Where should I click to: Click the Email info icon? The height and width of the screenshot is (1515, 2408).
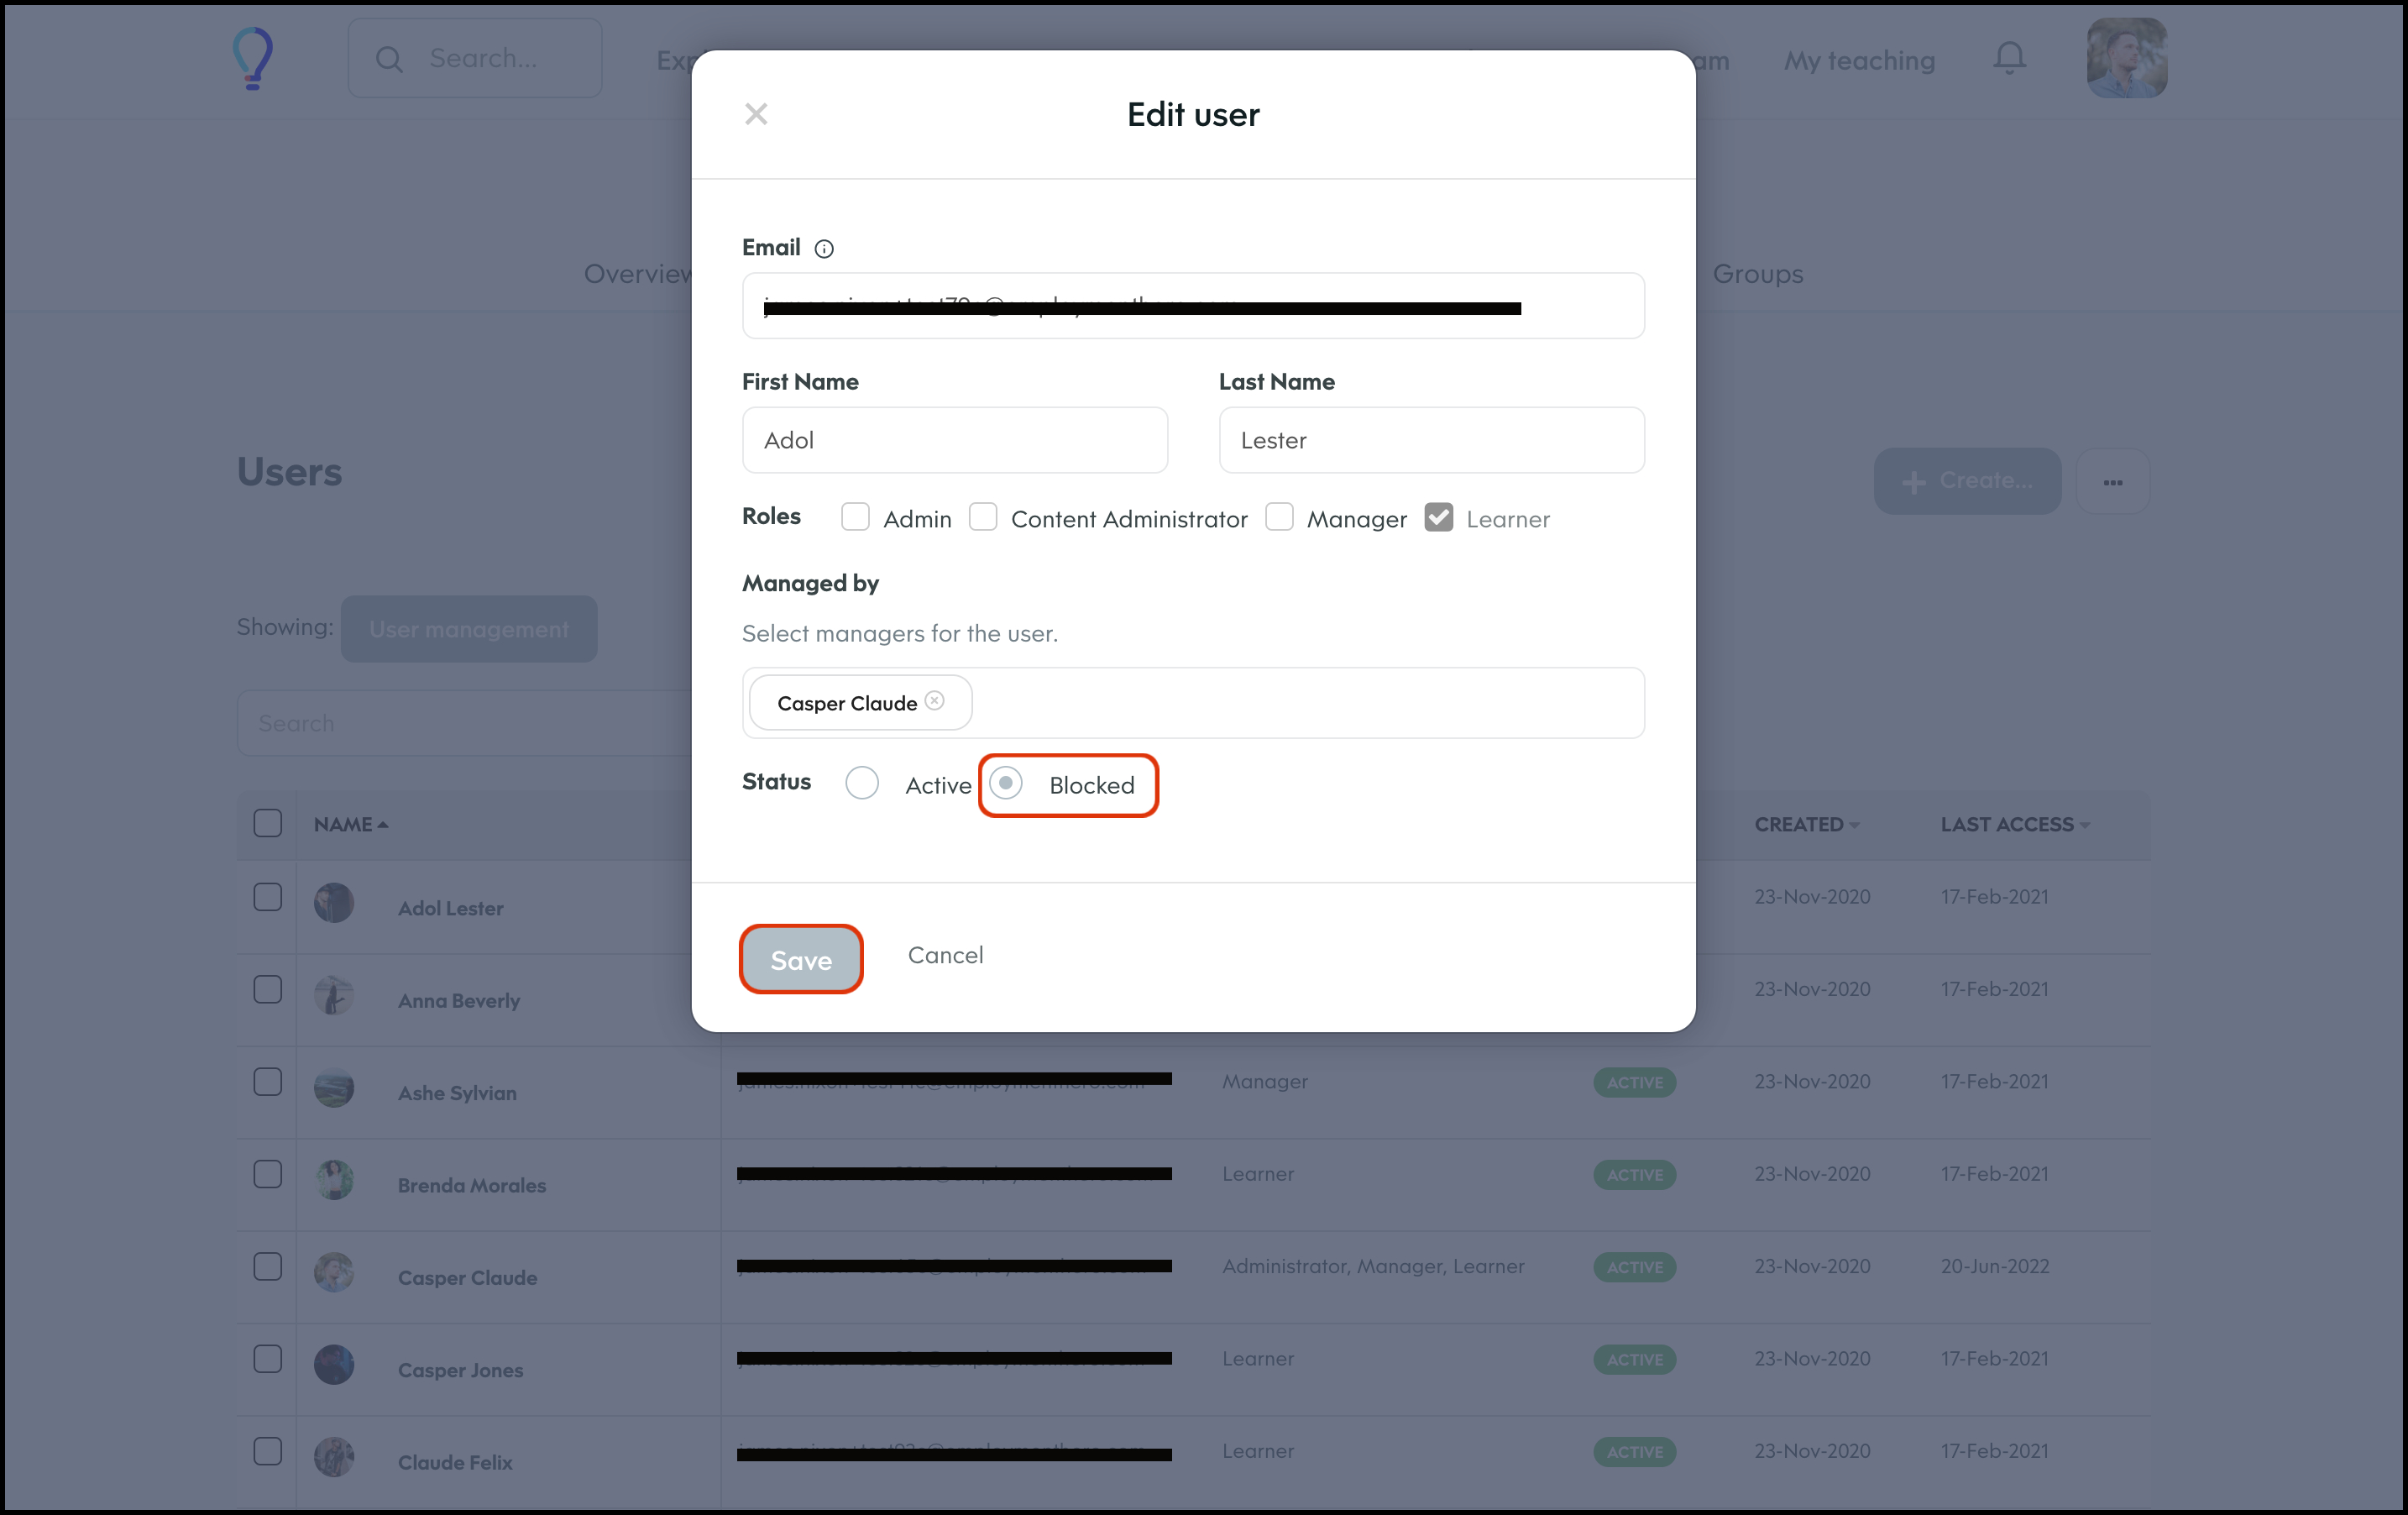tap(824, 249)
